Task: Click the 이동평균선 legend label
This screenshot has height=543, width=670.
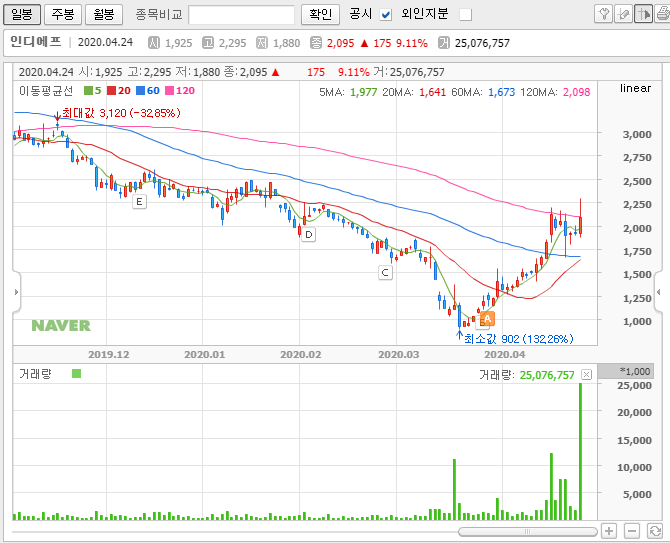Action: 47,91
